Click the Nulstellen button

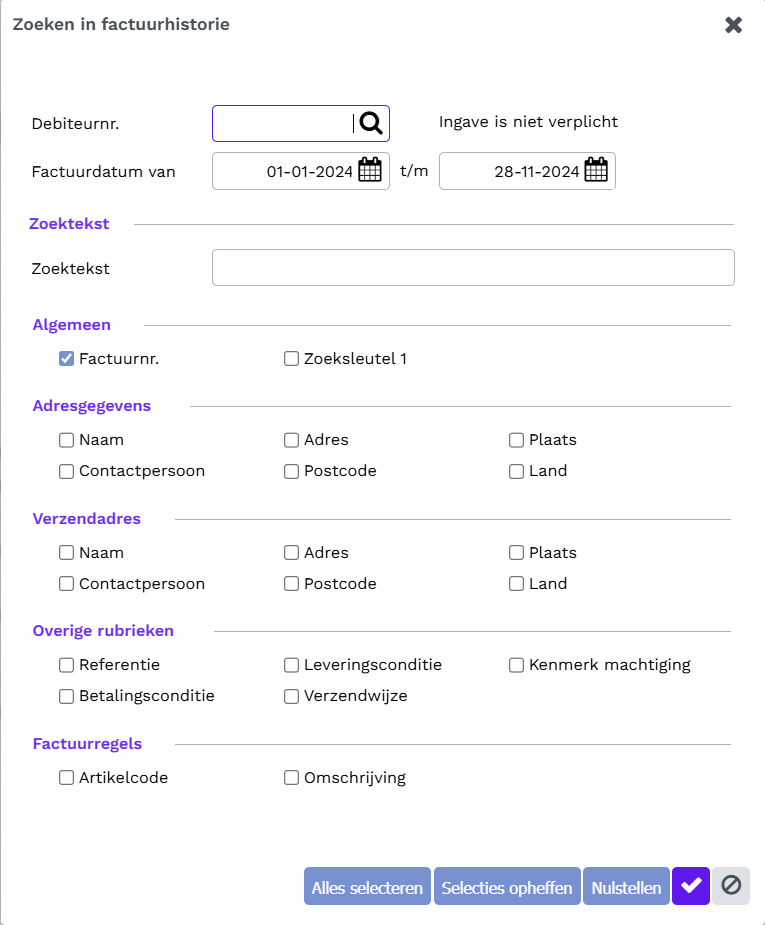click(626, 886)
